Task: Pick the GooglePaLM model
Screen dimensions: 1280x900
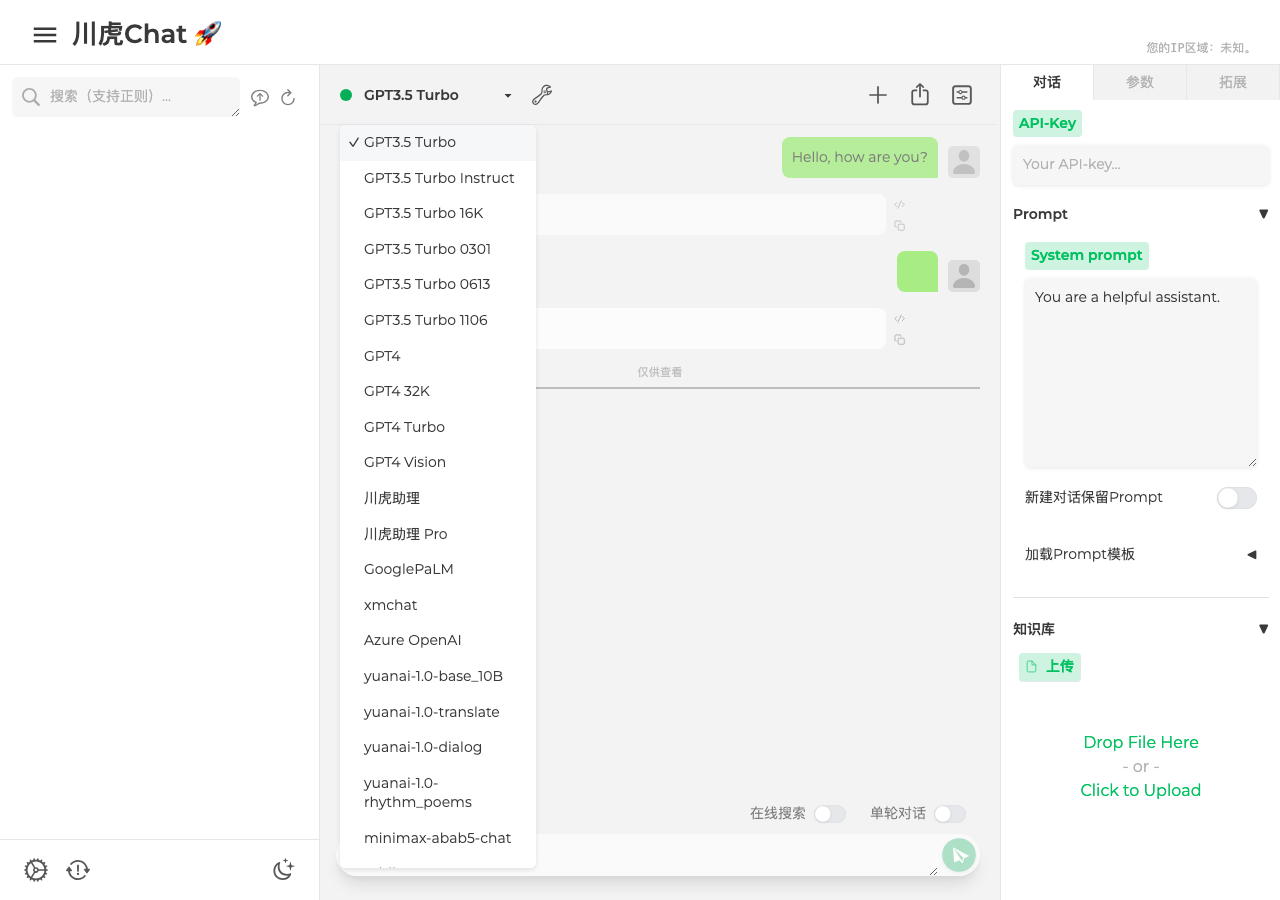Action: [438, 569]
